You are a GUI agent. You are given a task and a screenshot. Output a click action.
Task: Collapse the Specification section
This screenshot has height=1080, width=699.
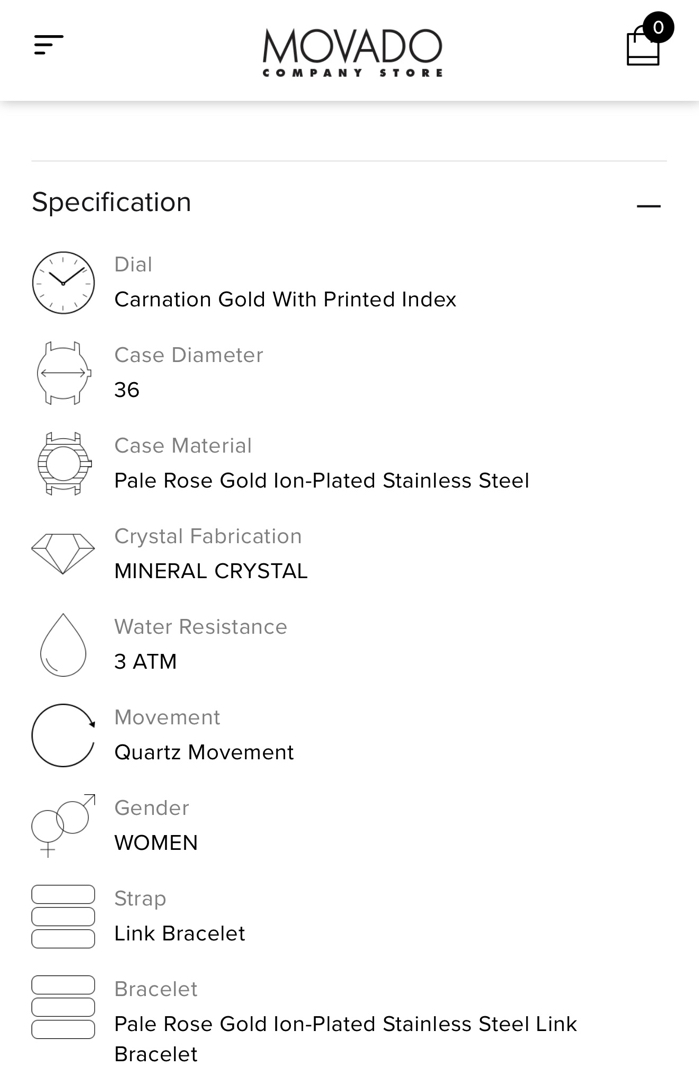(x=648, y=206)
